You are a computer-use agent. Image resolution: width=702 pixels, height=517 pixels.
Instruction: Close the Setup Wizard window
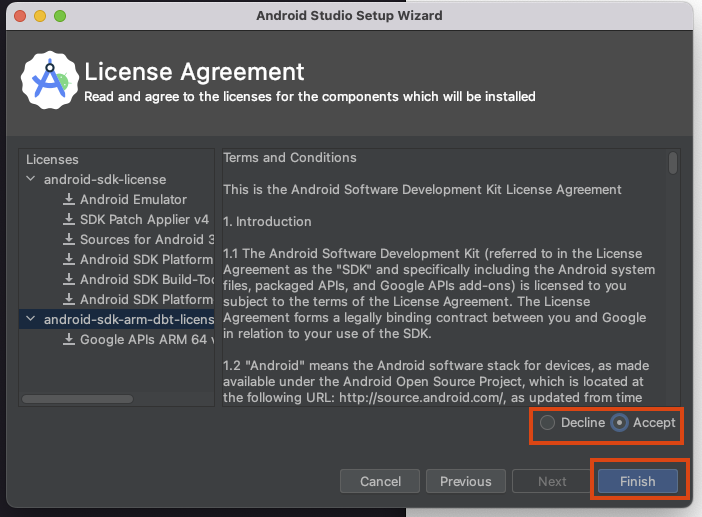coord(20,16)
